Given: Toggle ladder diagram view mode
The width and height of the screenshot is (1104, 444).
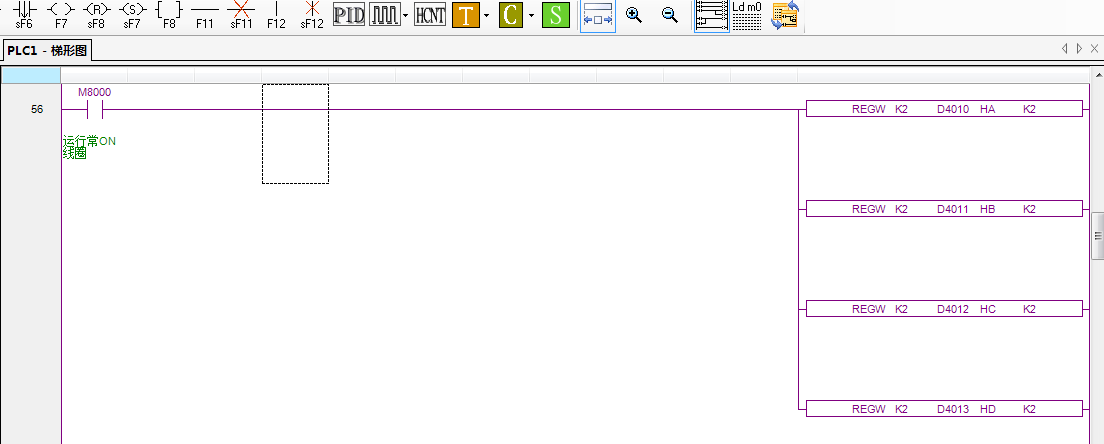Looking at the screenshot, I should pyautogui.click(x=711, y=15).
